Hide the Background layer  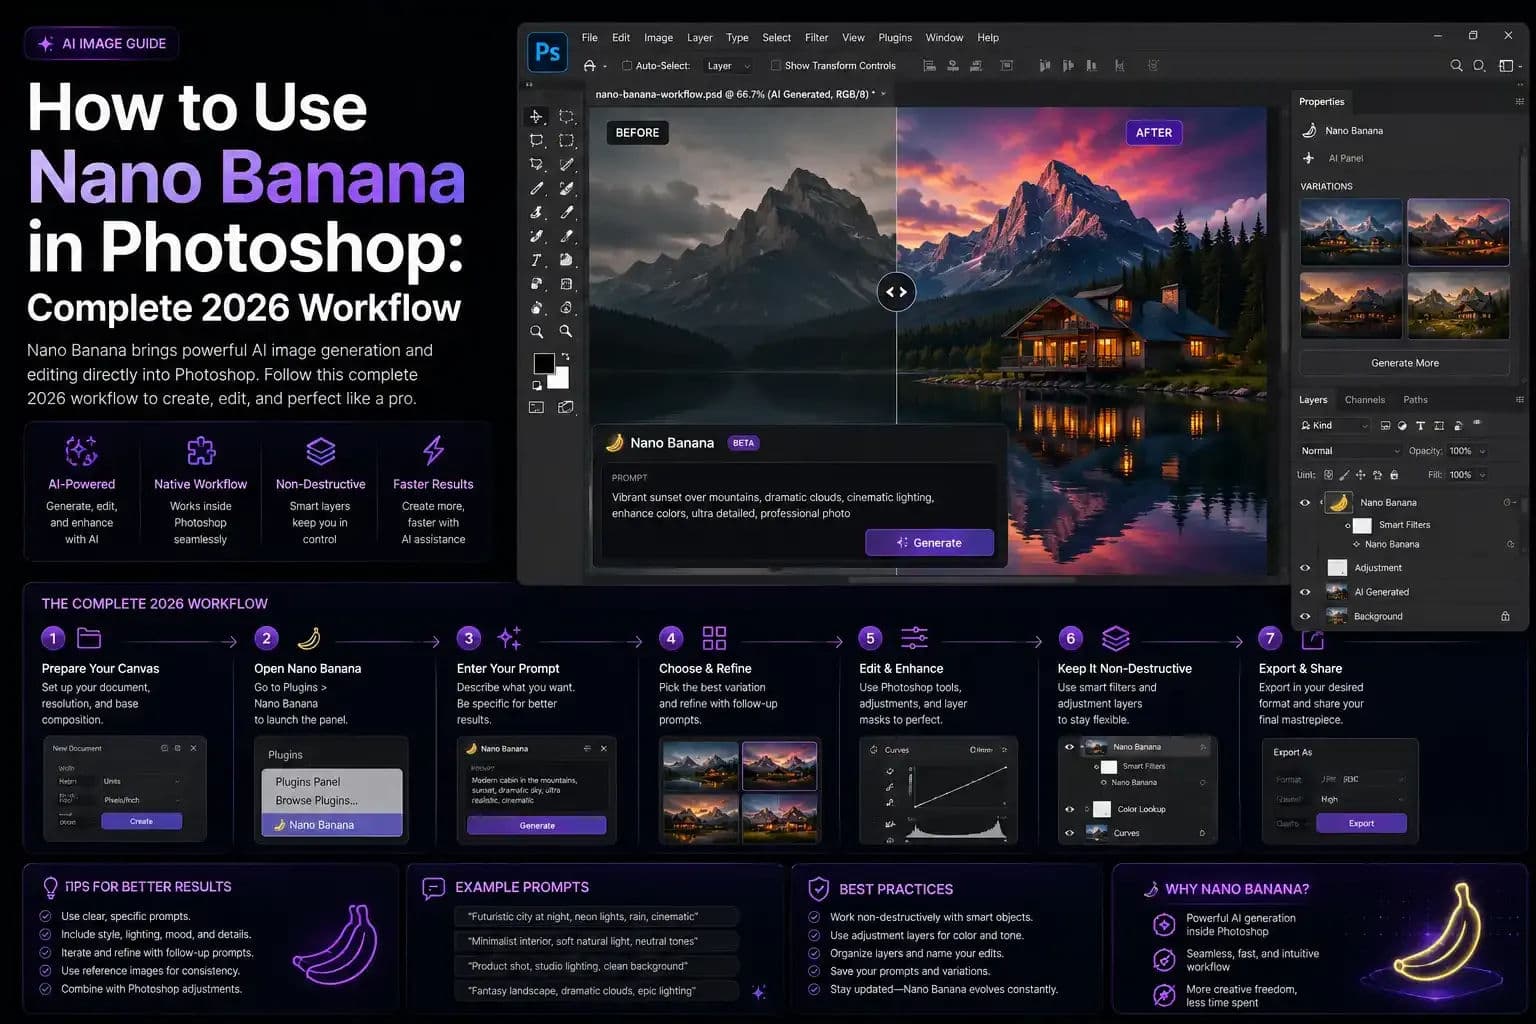(1305, 616)
